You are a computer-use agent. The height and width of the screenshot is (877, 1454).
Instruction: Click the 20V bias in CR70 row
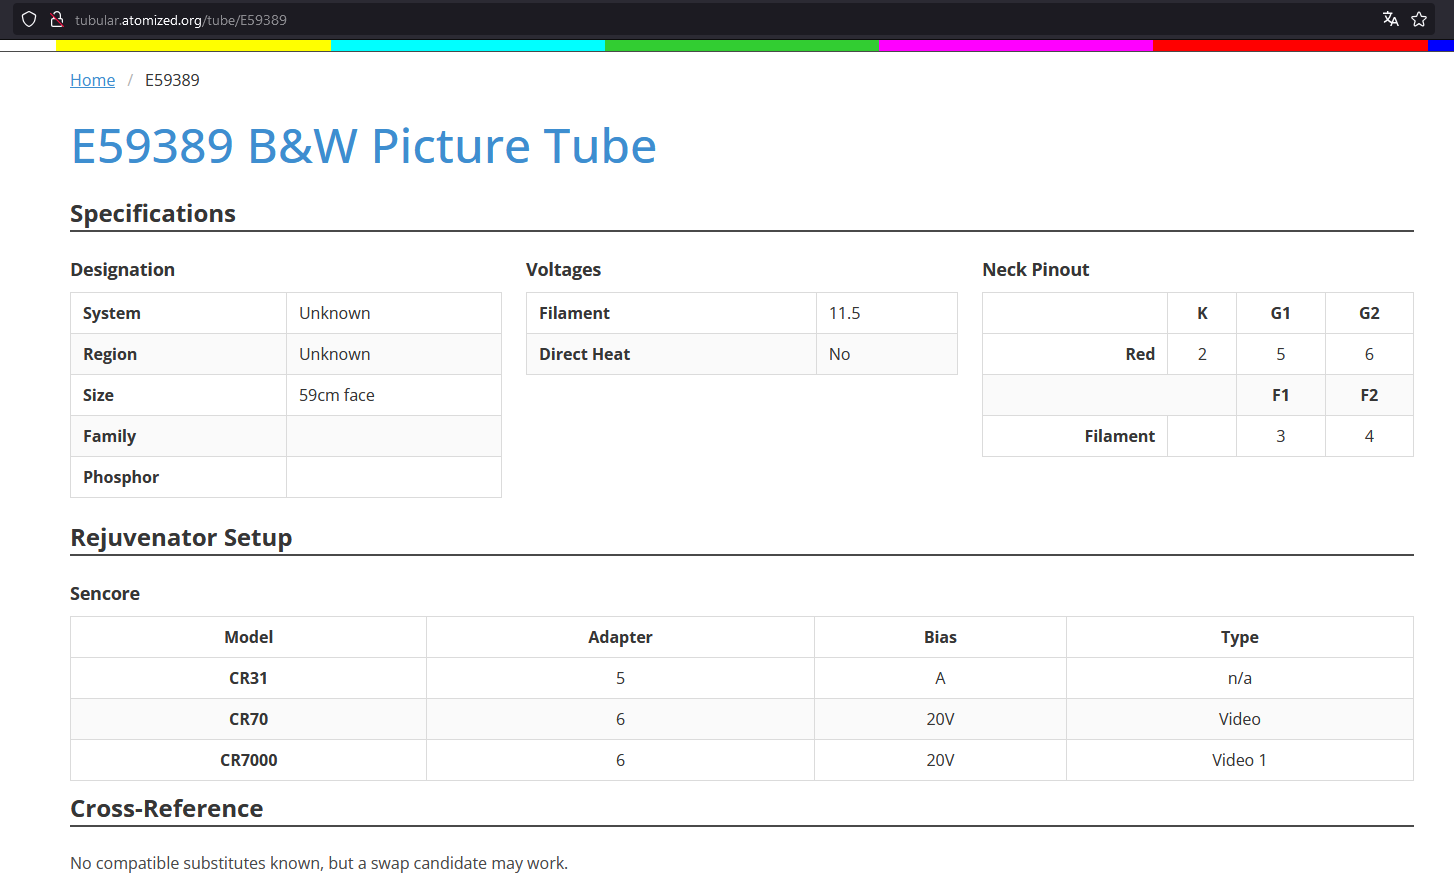pos(940,719)
